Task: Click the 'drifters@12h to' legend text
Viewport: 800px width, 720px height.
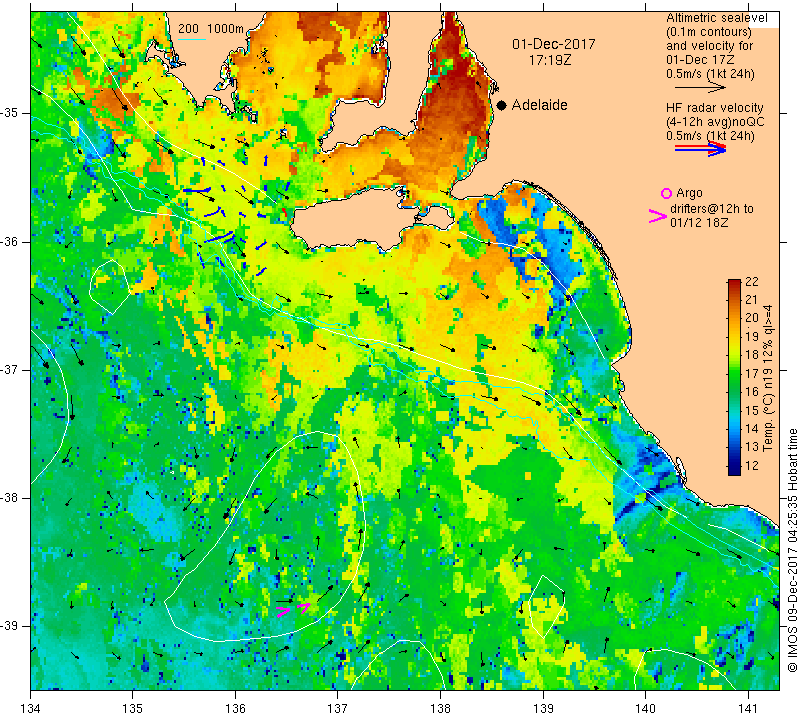Action: click(712, 209)
